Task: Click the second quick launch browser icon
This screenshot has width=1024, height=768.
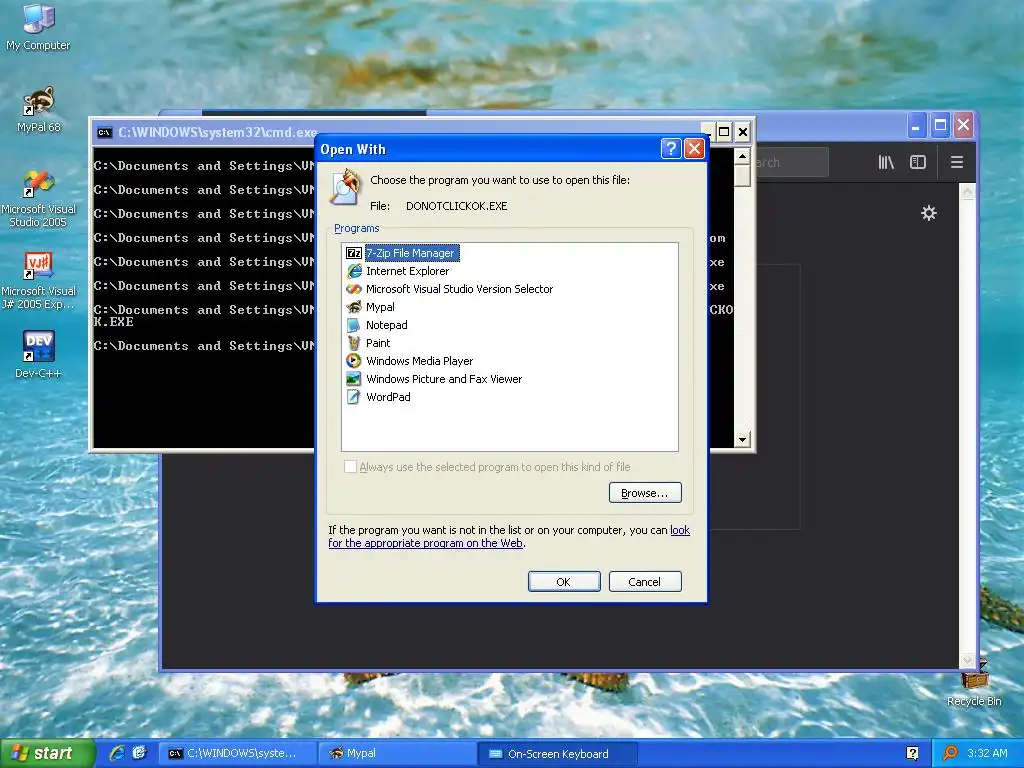Action: click(140, 753)
